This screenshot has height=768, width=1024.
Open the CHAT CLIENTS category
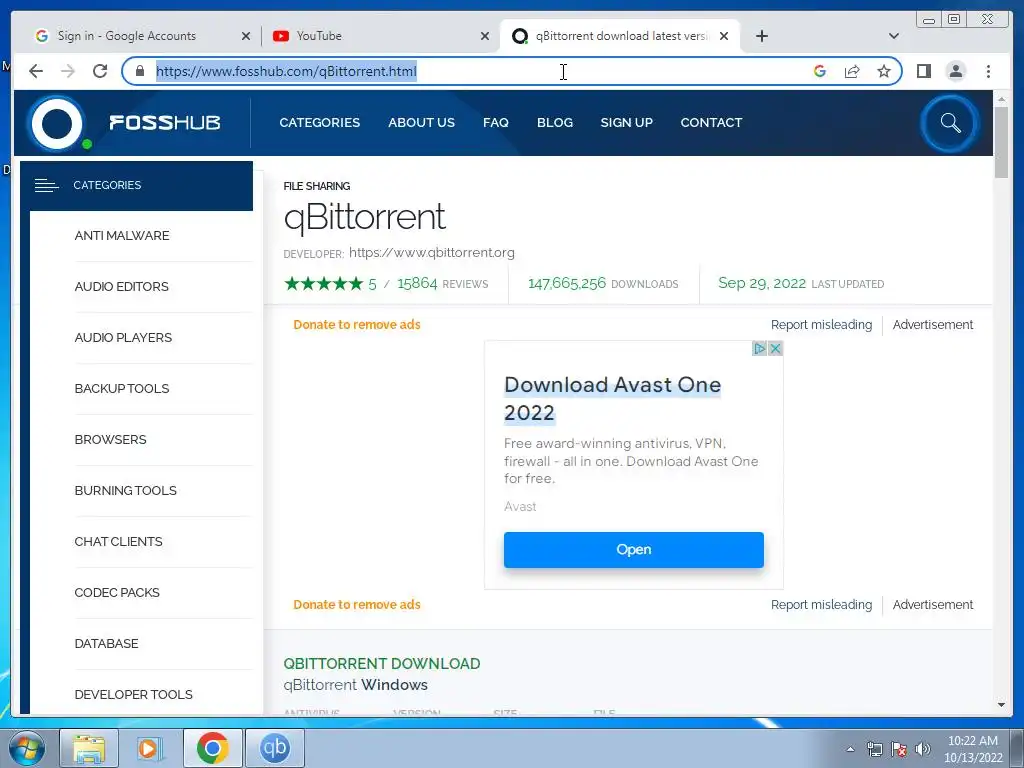click(x=118, y=541)
